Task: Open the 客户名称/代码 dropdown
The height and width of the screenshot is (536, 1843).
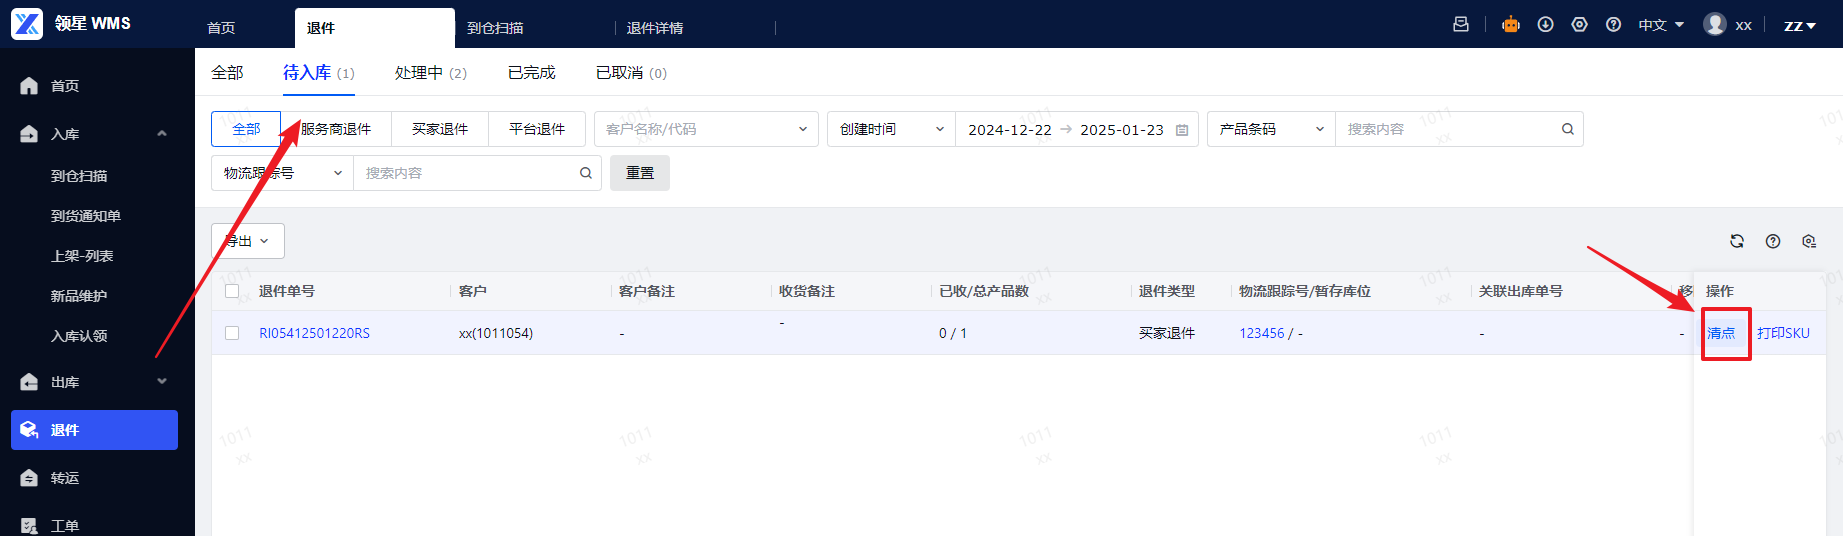Action: pyautogui.click(x=706, y=129)
